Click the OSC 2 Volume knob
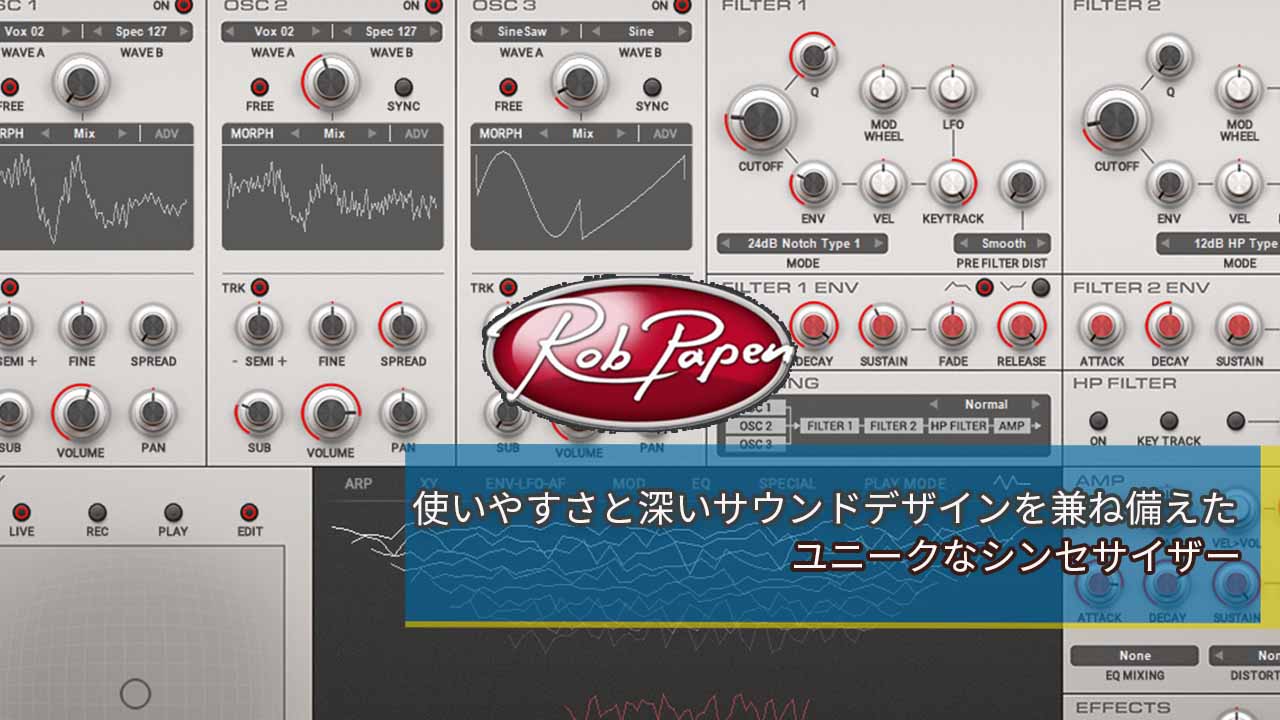 pos(331,412)
